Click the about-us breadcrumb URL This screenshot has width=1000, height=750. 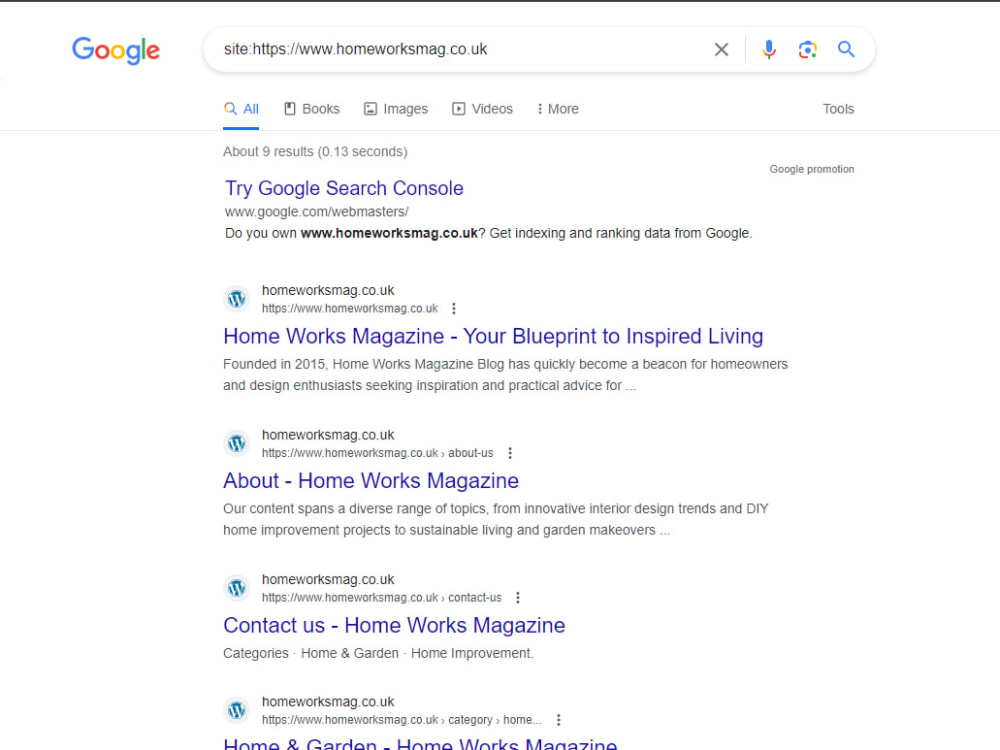[378, 453]
